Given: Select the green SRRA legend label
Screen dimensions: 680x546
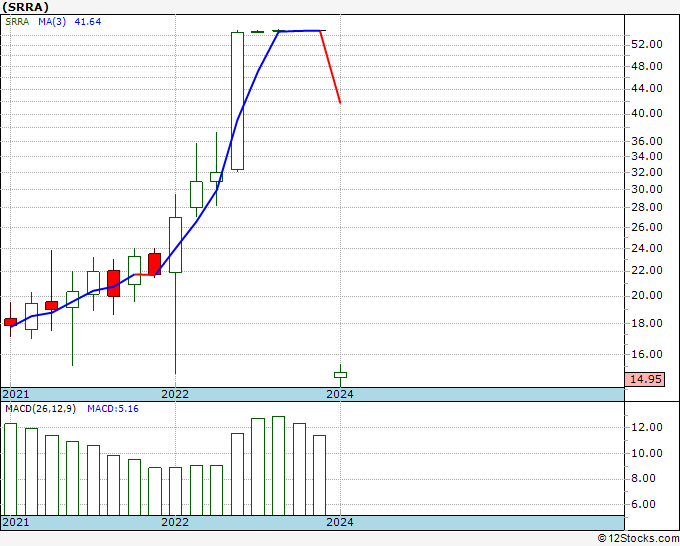Looking at the screenshot, I should (x=17, y=22).
